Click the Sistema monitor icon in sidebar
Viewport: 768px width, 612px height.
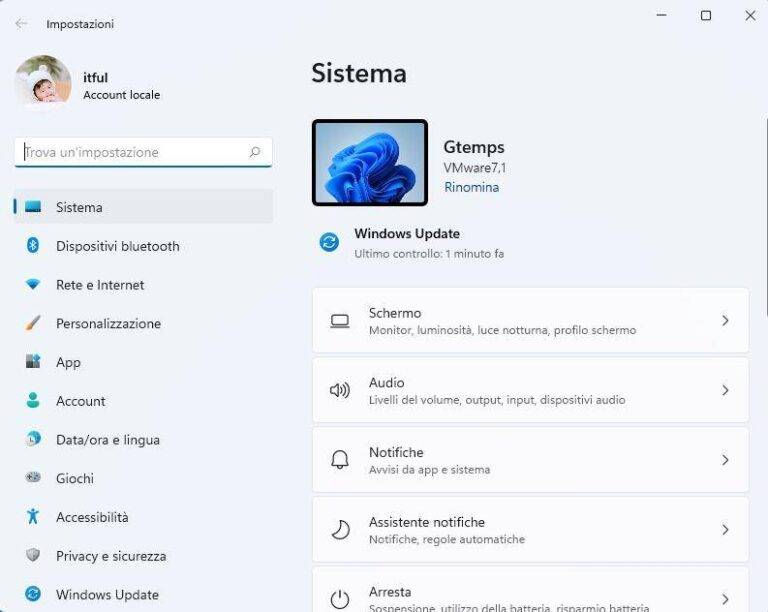(x=33, y=207)
